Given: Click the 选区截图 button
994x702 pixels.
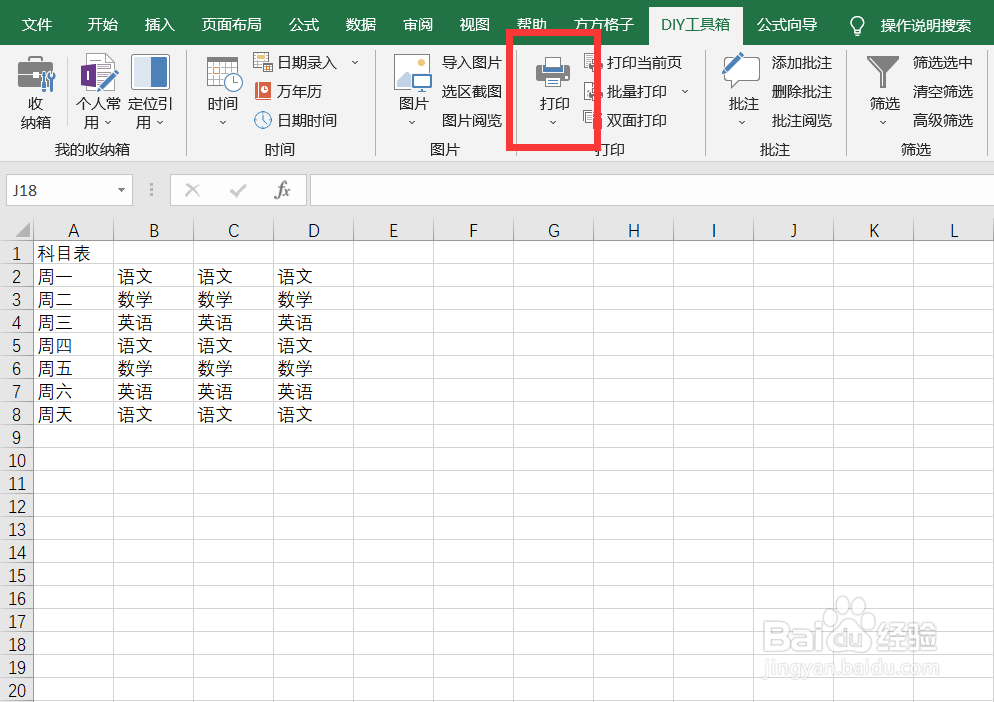Looking at the screenshot, I should click(472, 91).
